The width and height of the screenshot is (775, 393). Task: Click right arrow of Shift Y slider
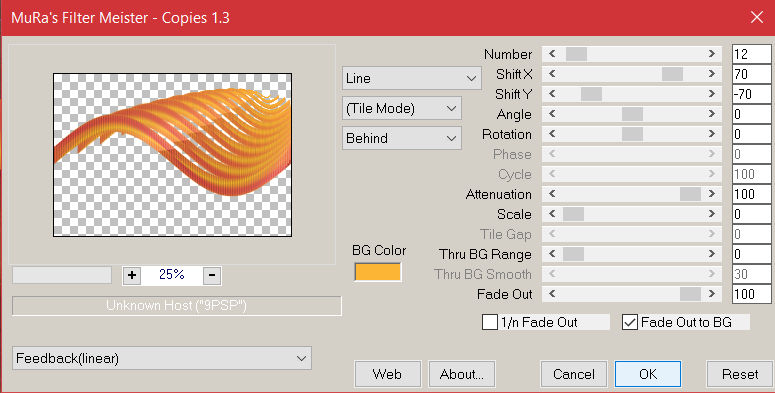click(712, 94)
